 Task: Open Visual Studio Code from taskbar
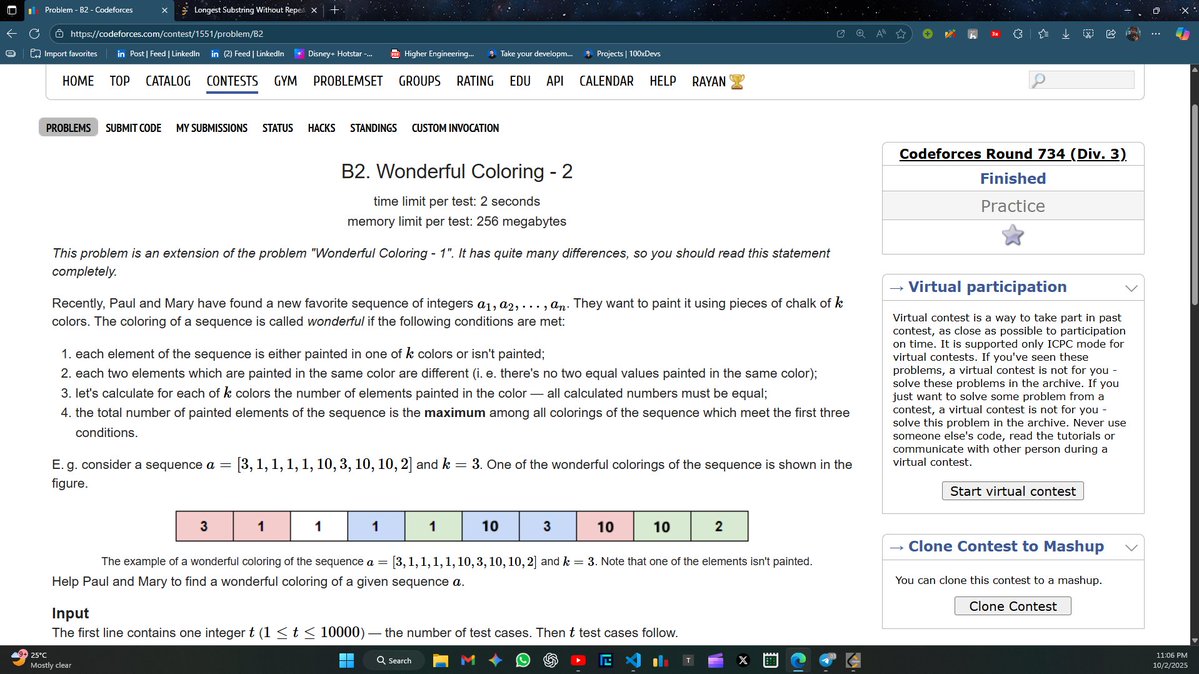point(633,660)
